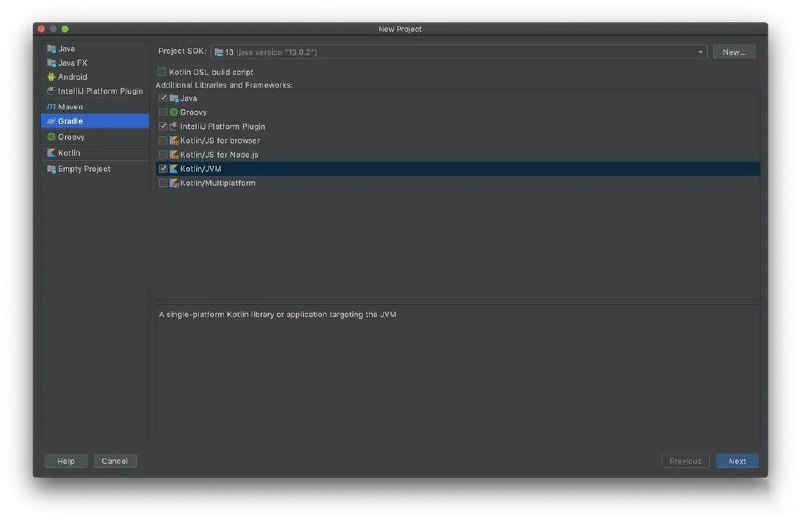Screen dimensions: 800x521
Task: Click the Java FX icon in the sidebar
Action: point(51,63)
